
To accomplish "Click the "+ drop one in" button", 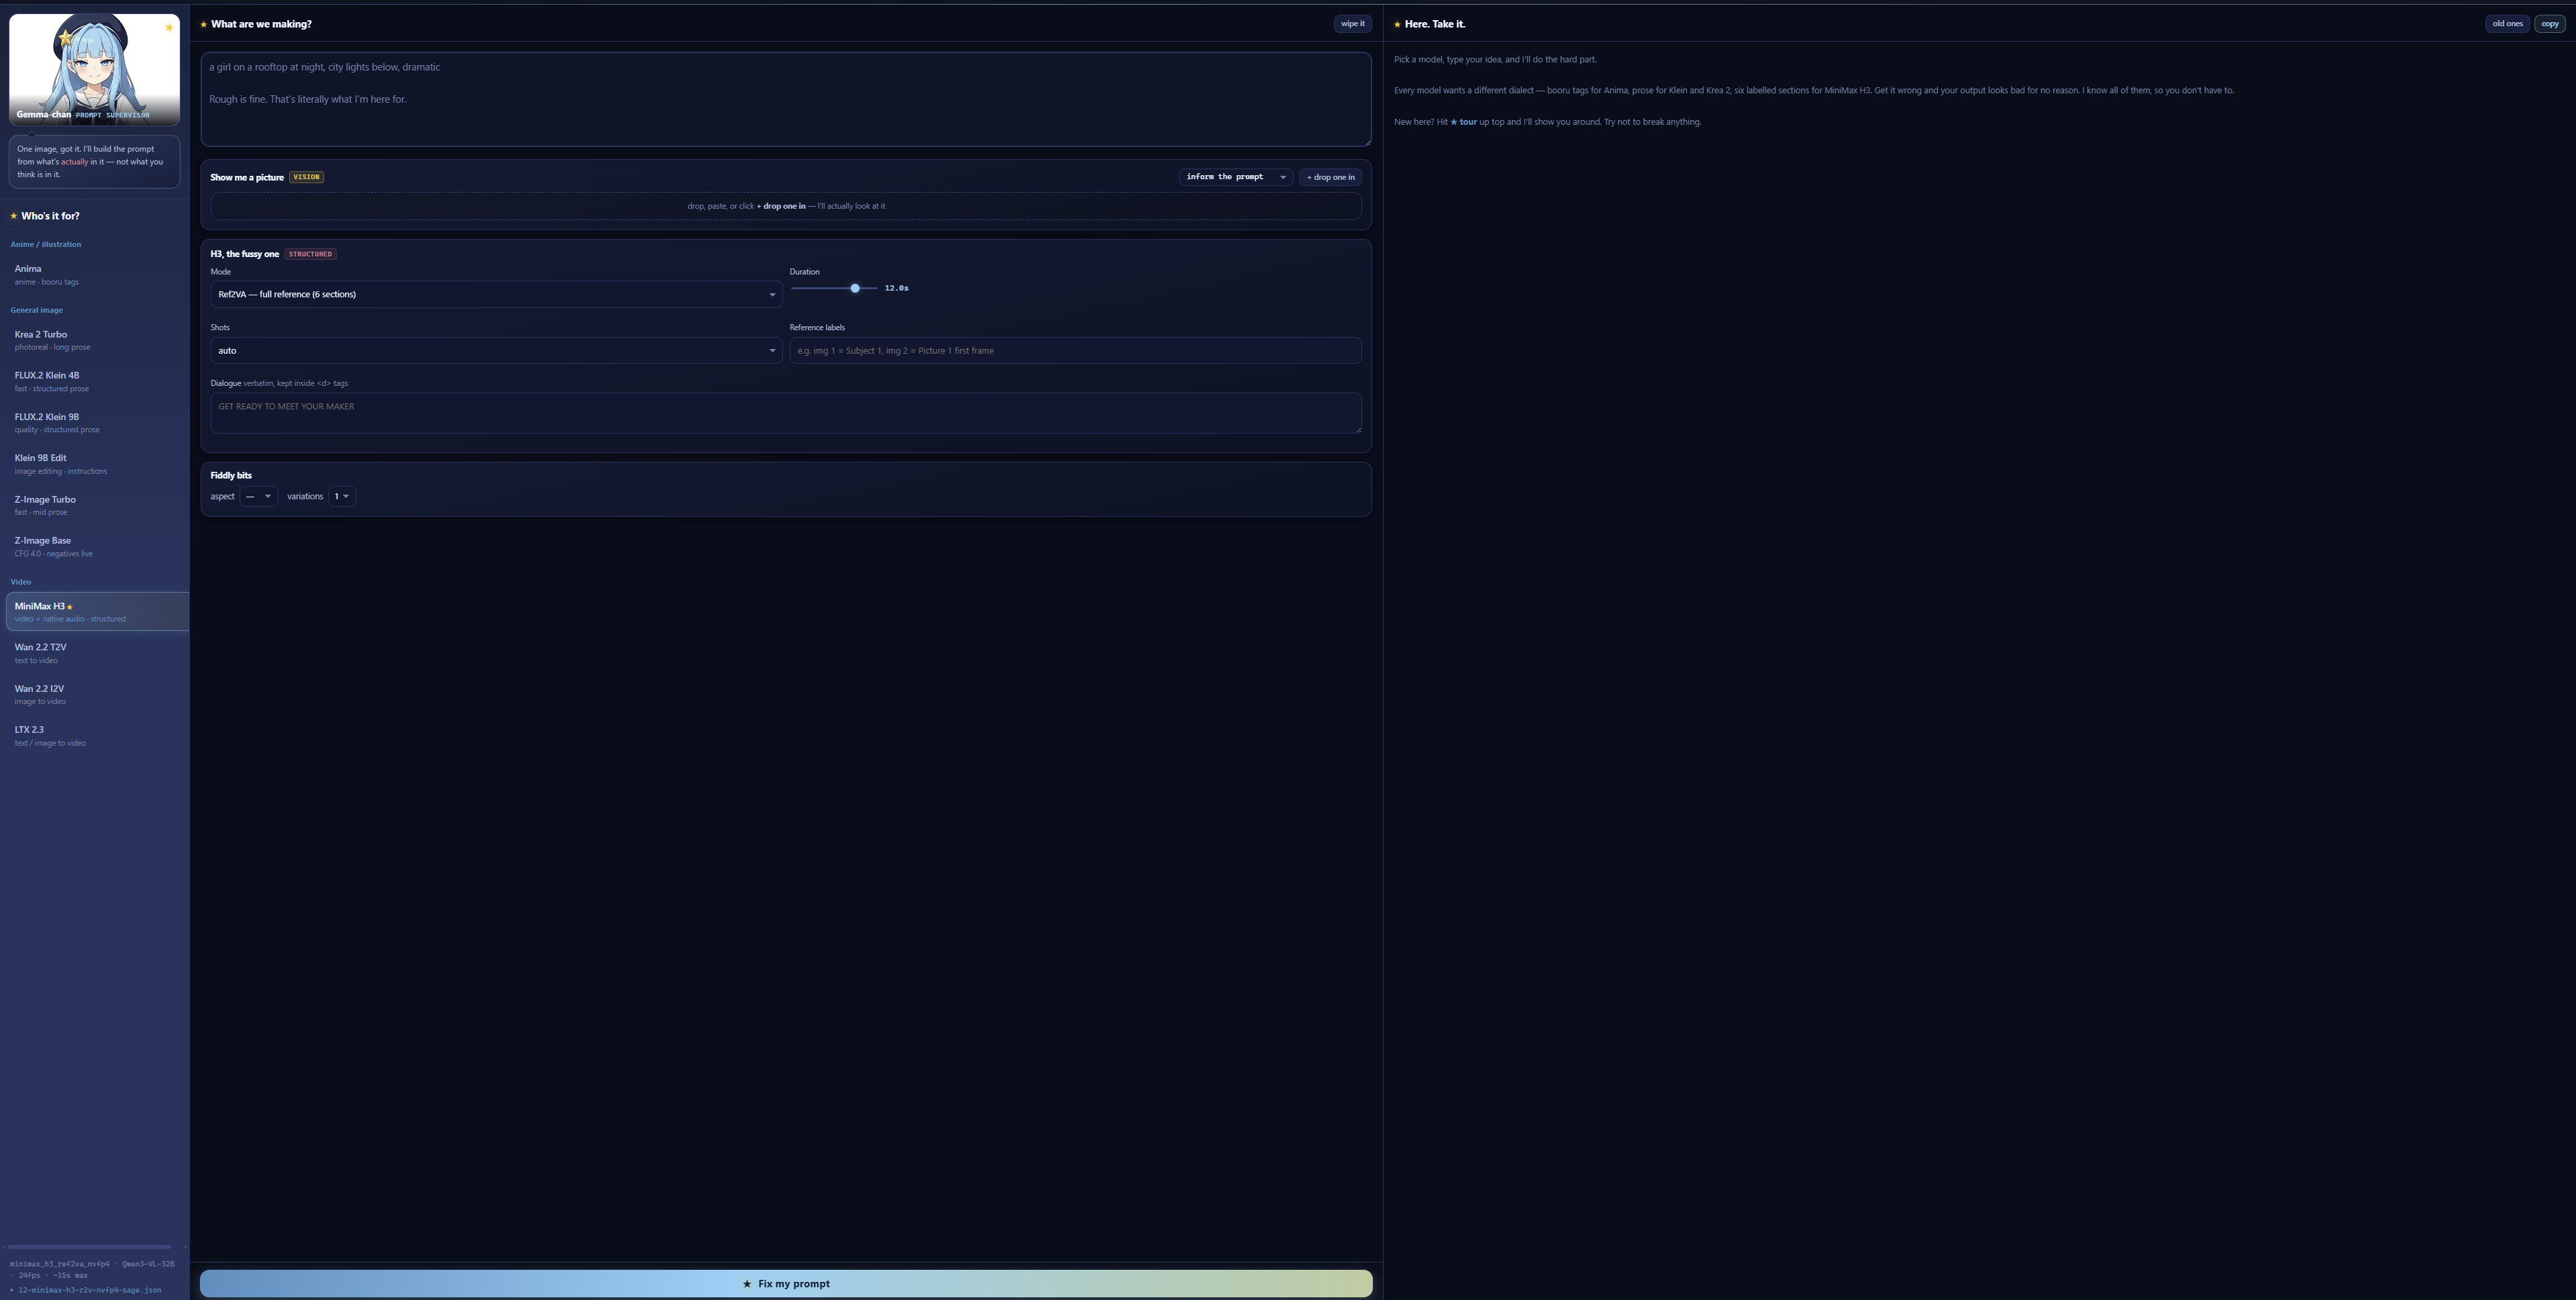I will tap(1330, 177).
